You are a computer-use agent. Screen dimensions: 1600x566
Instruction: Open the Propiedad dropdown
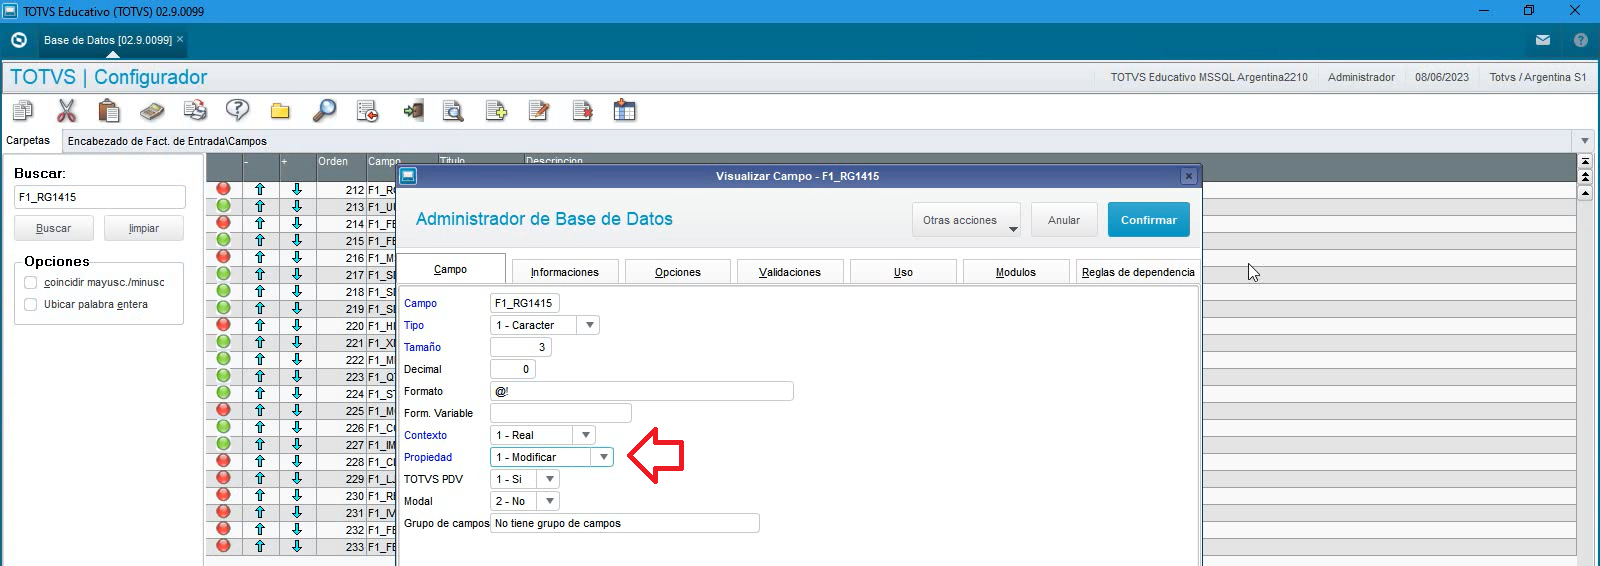tap(603, 457)
